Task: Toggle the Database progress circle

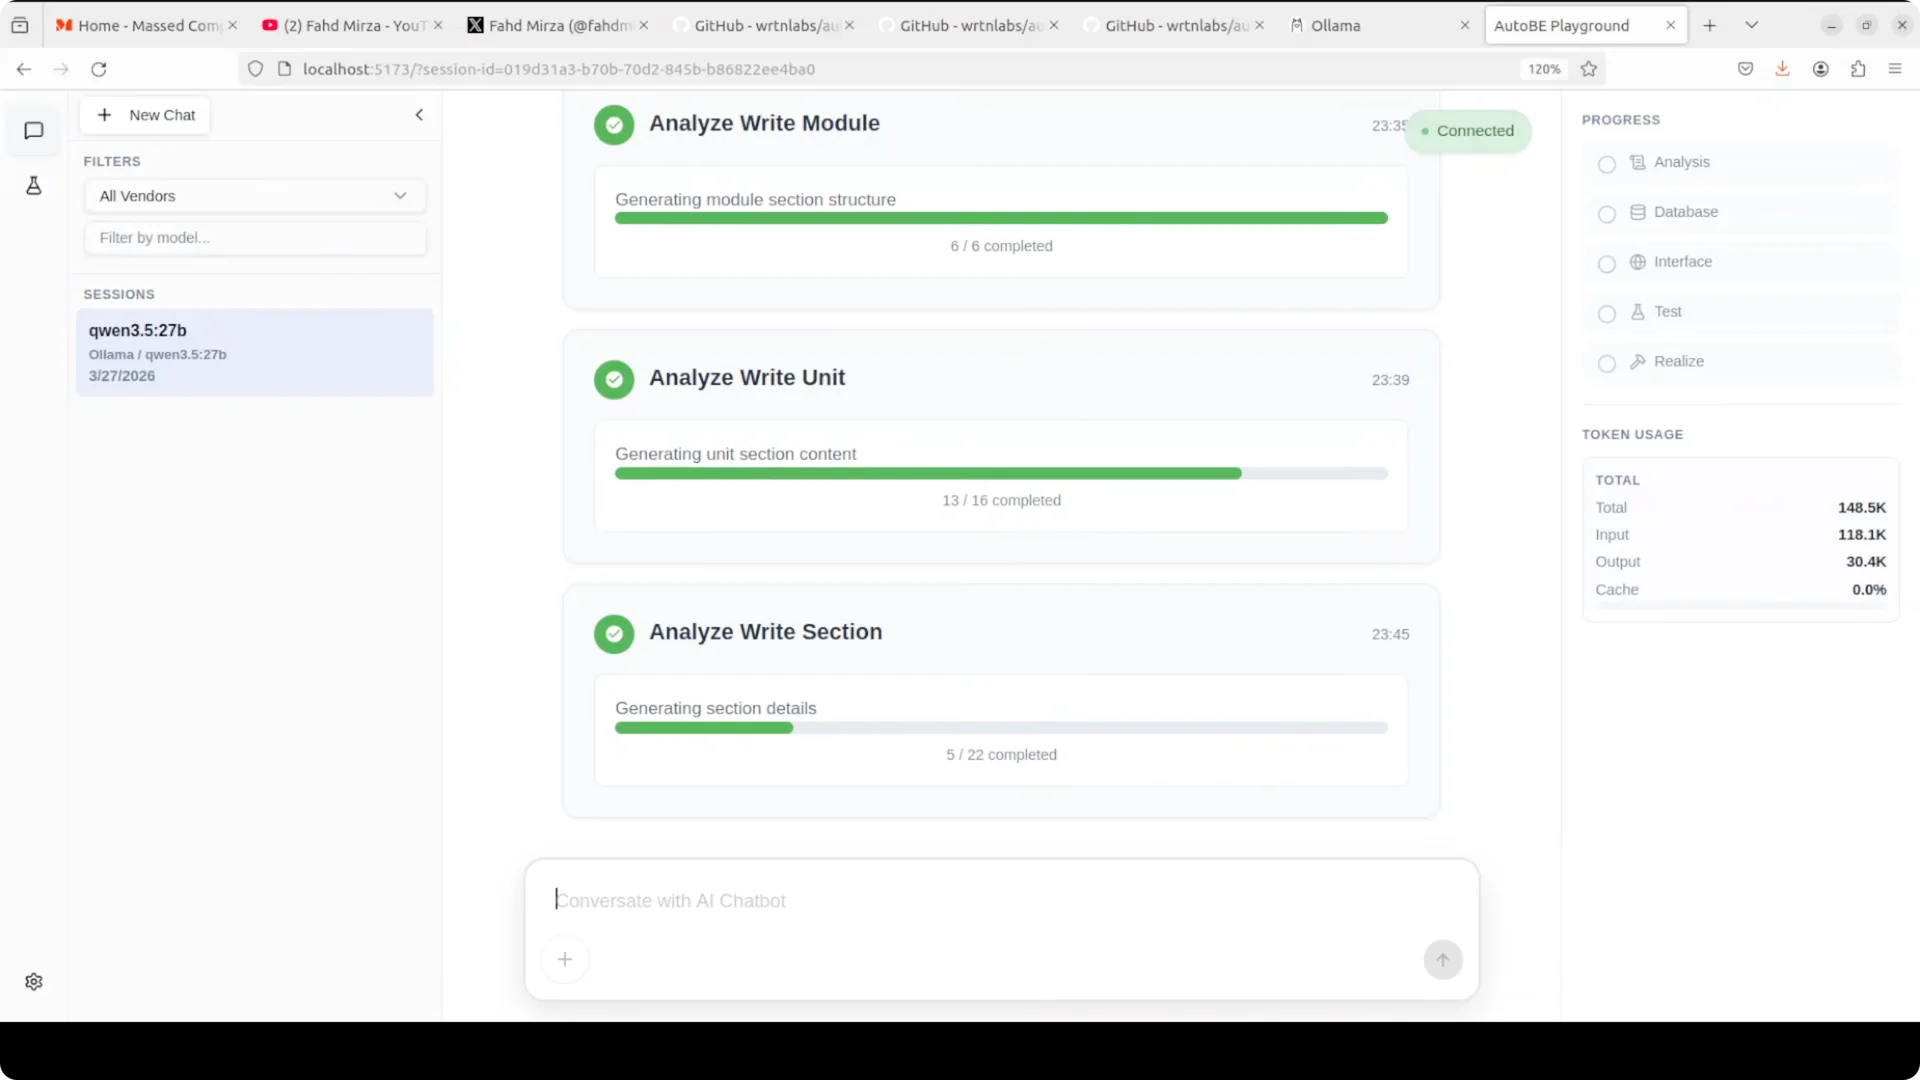Action: click(x=1607, y=214)
